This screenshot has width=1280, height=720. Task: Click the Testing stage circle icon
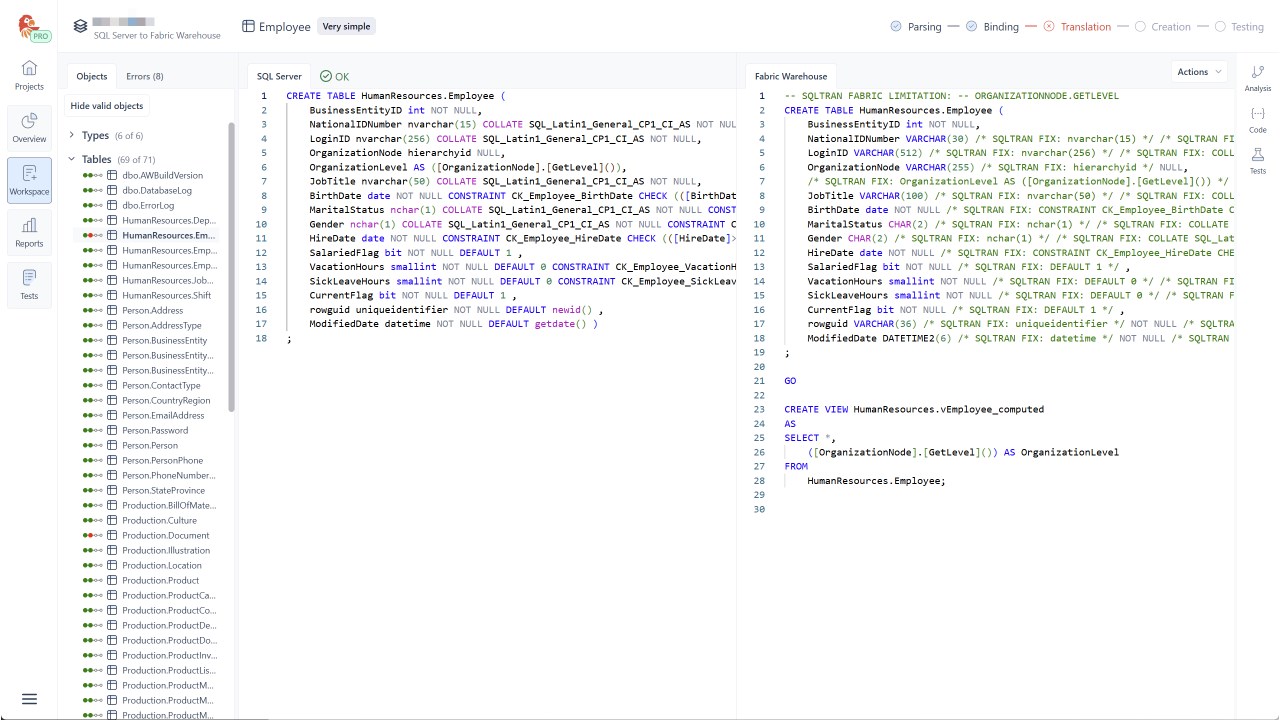[1220, 27]
